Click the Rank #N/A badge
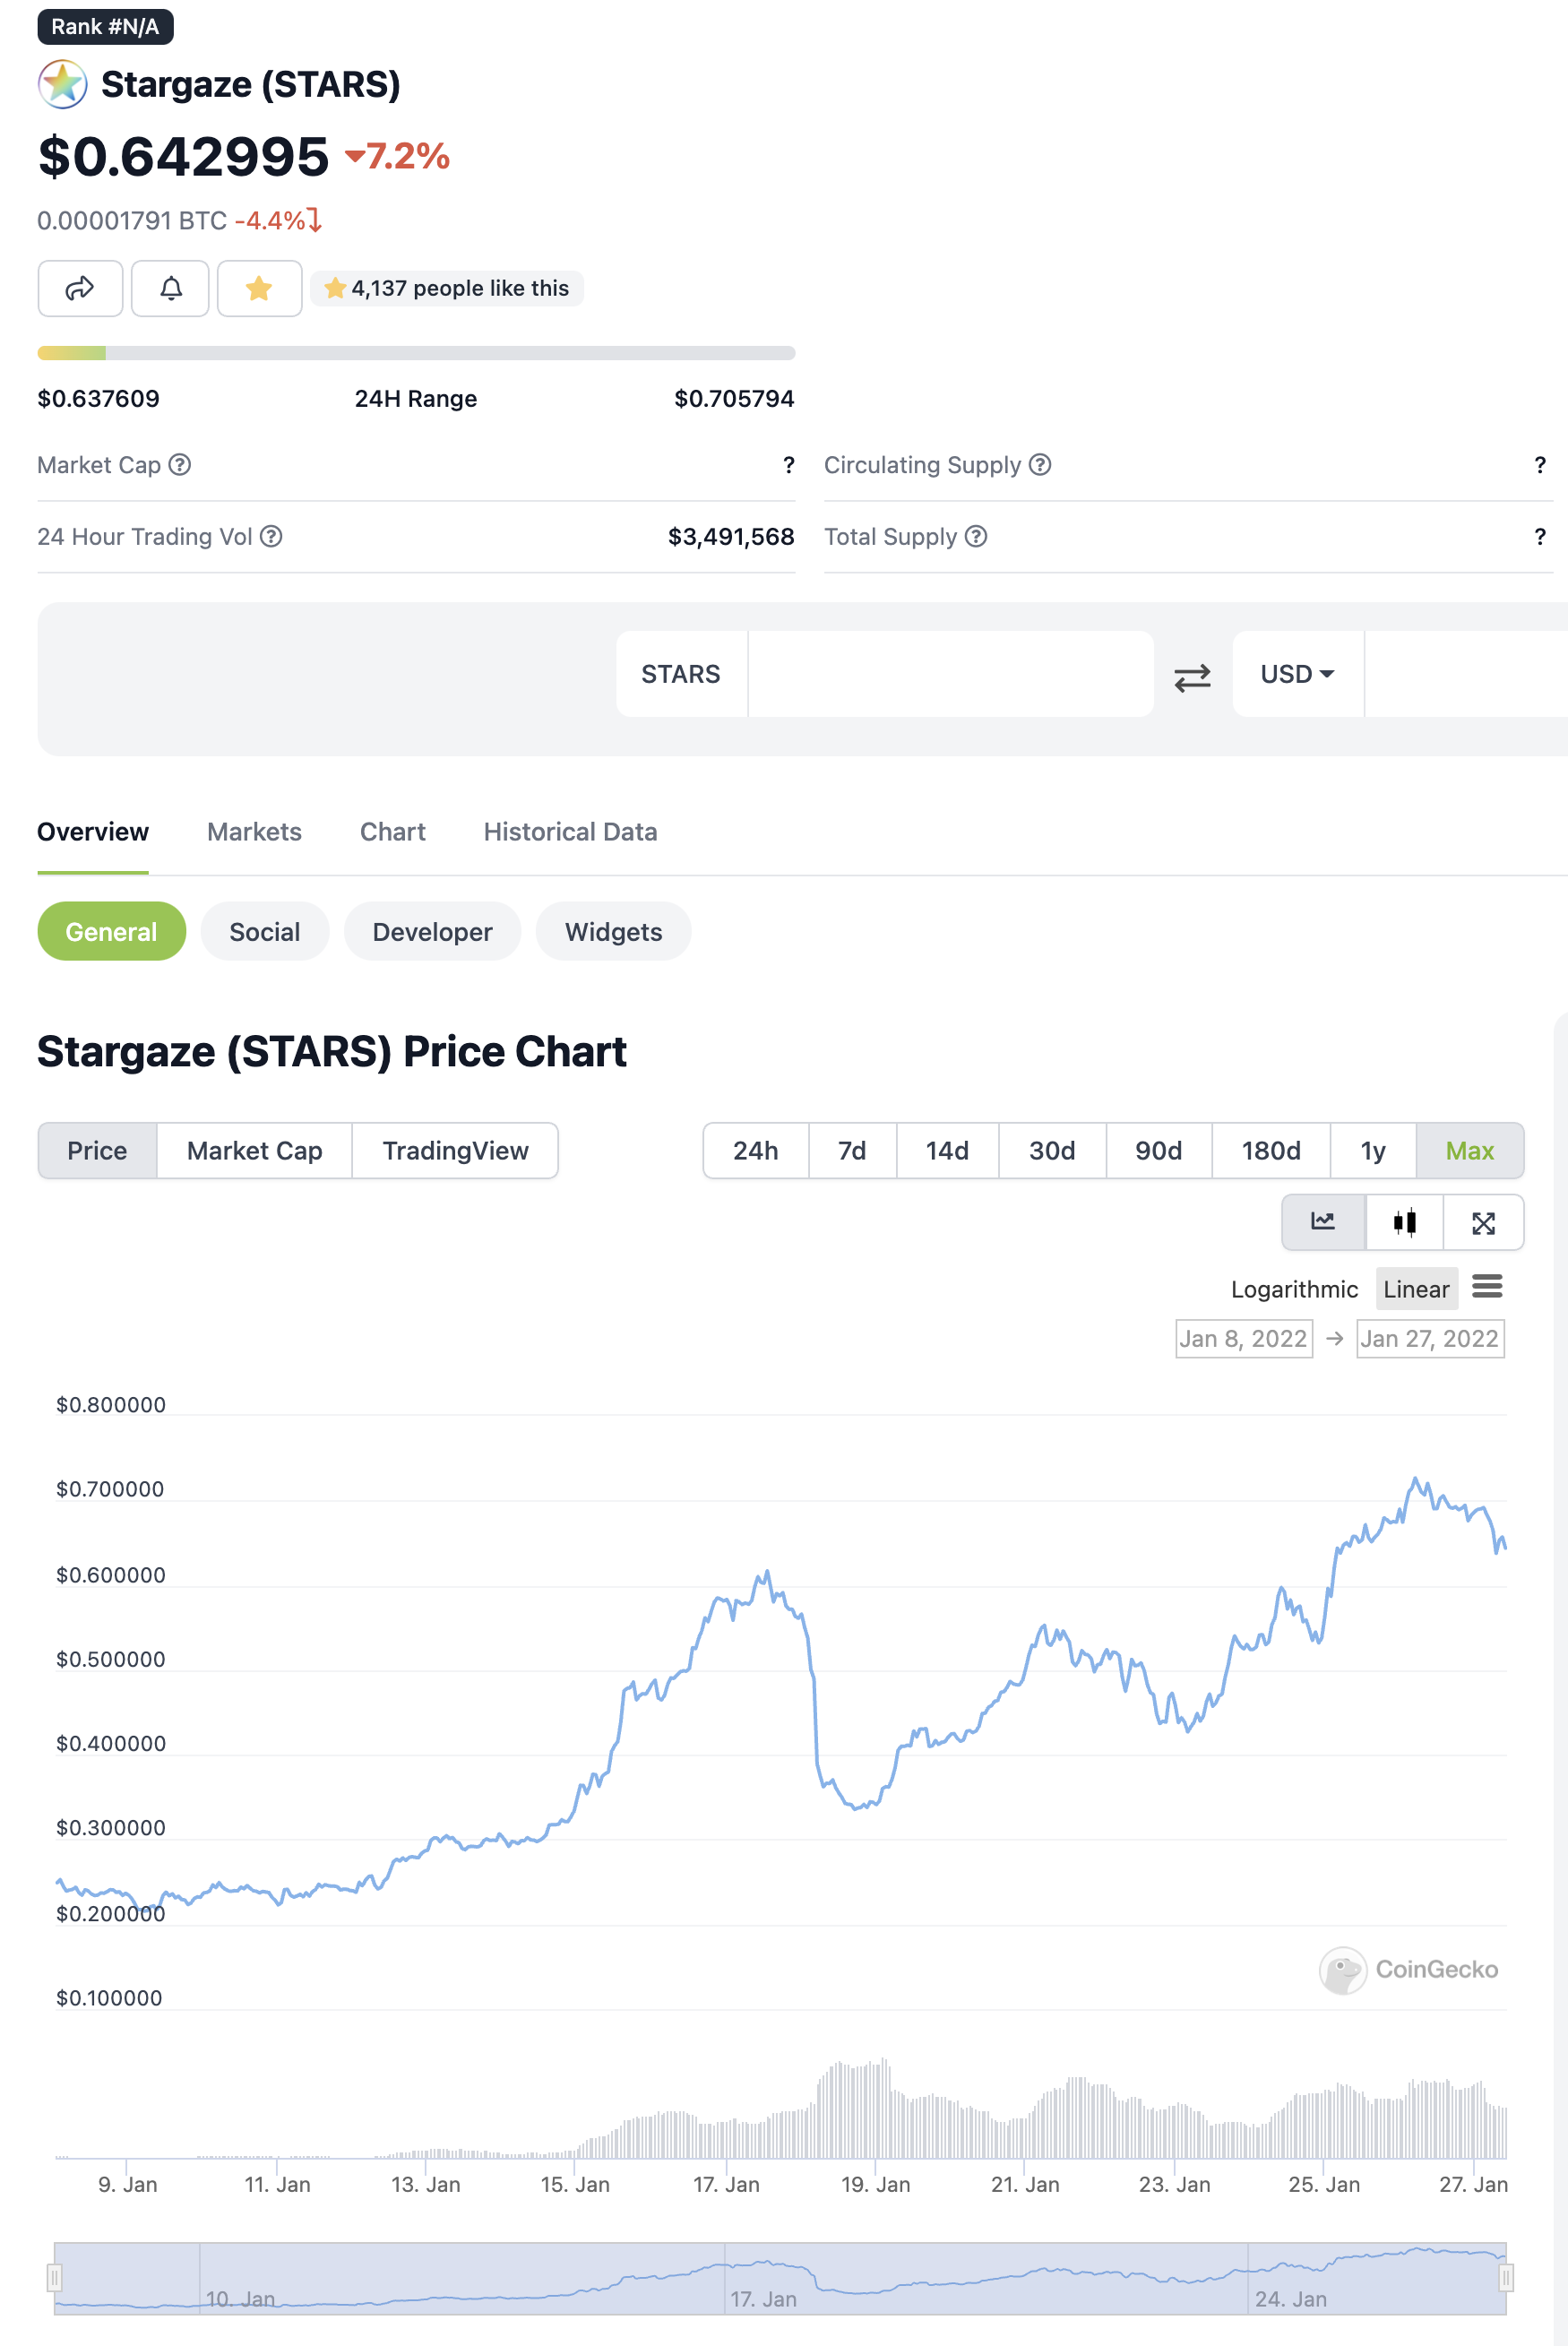This screenshot has height=2346, width=1568. [105, 27]
